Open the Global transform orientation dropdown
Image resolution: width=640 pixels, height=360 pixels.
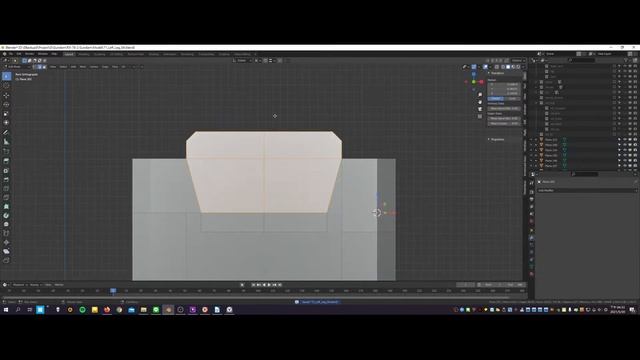click(x=242, y=60)
